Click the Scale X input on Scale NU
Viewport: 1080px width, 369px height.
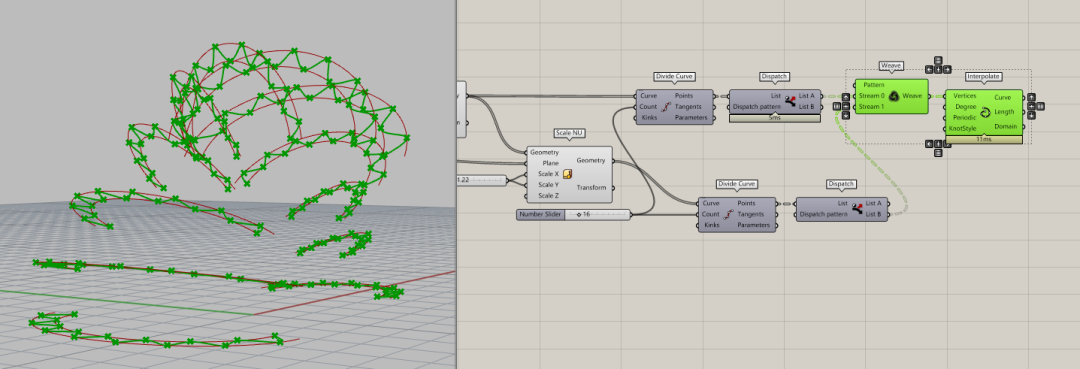(548, 174)
